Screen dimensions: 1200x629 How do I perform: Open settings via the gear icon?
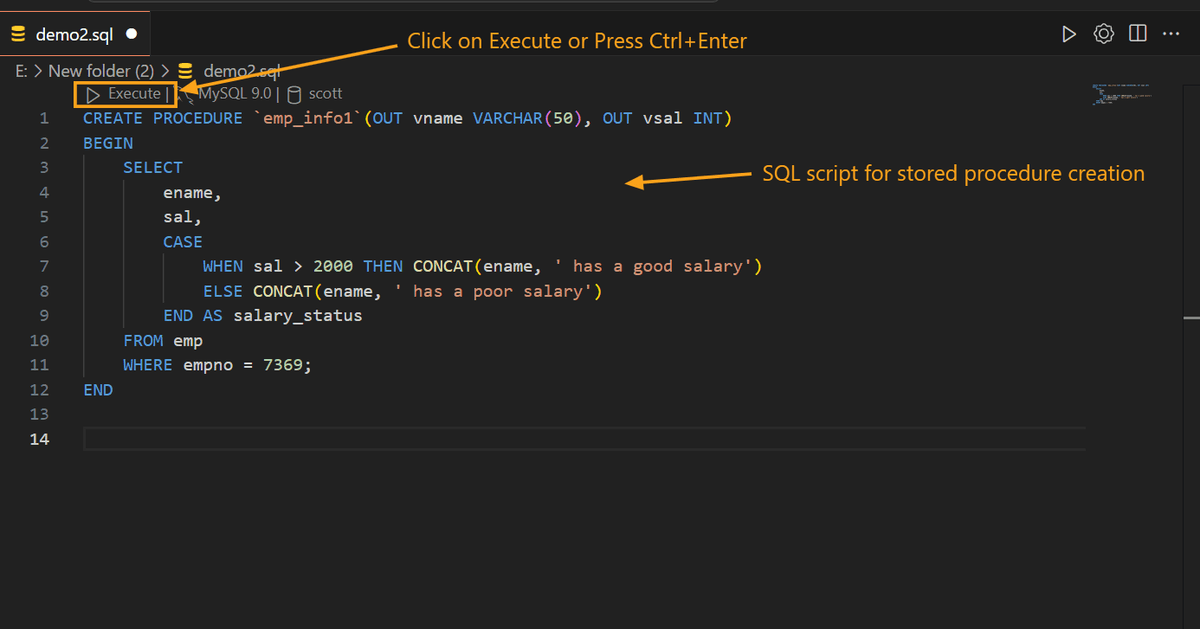(x=1103, y=33)
